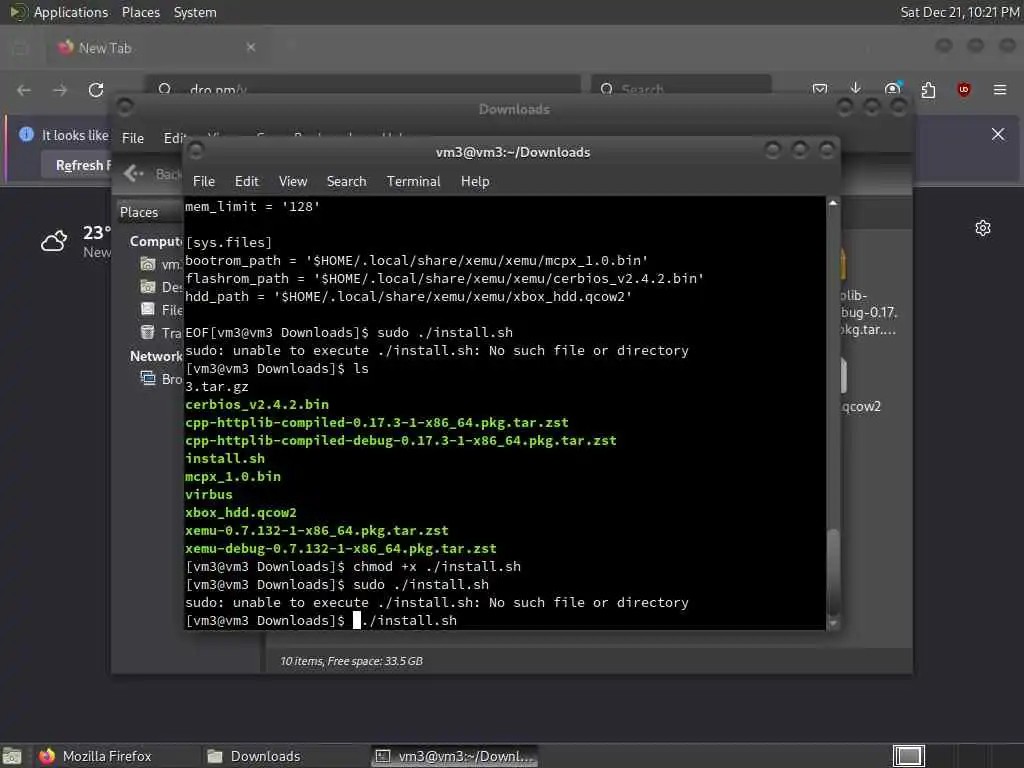This screenshot has height=768, width=1024.
Task: Open the uBlock Origin extension icon
Action: tap(963, 89)
